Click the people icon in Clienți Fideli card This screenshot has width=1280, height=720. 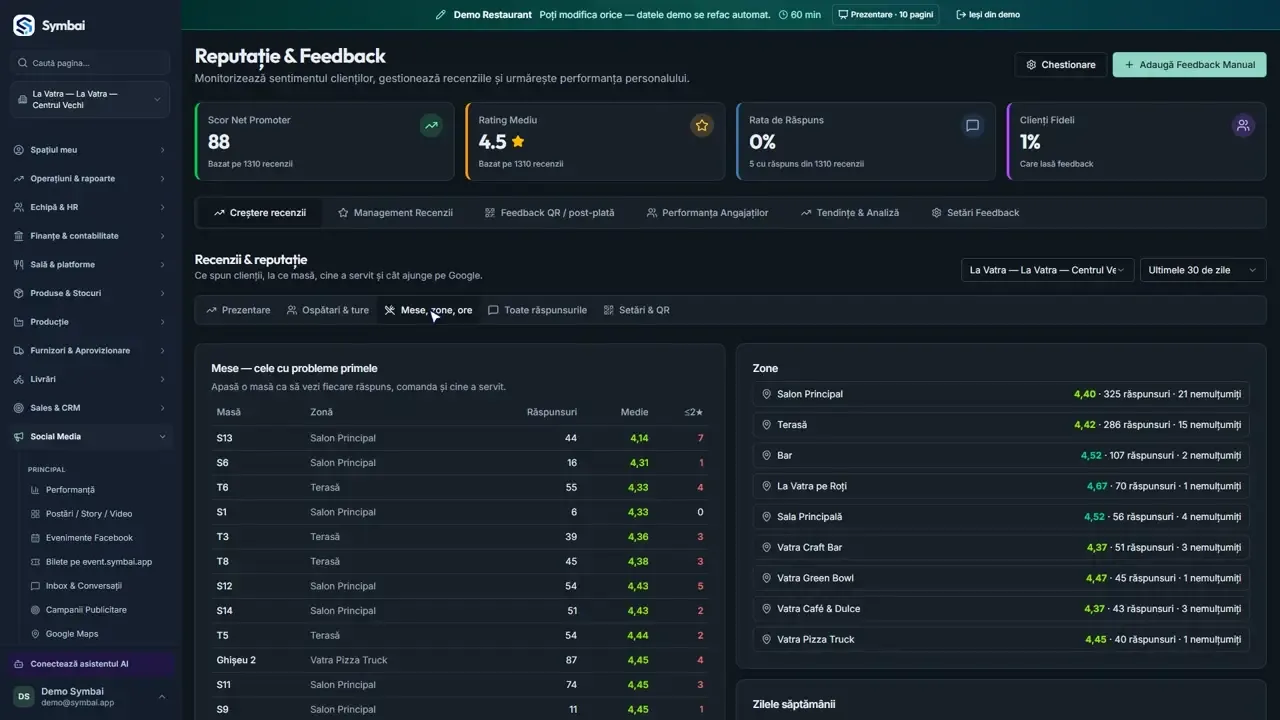[1243, 125]
